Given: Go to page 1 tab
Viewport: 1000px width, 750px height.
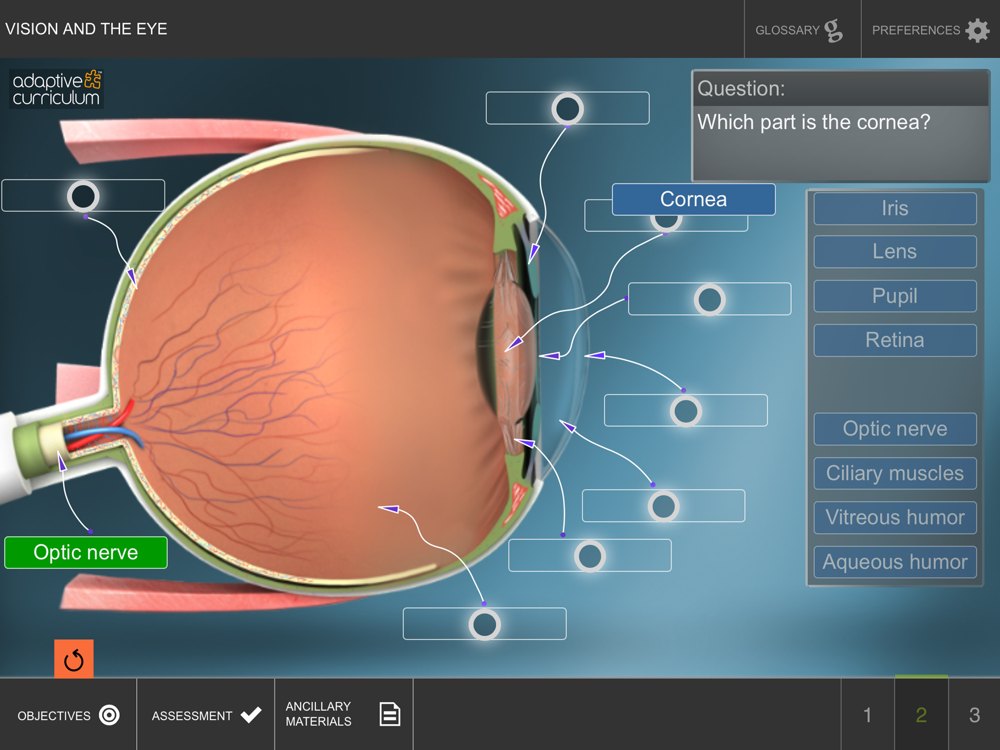Looking at the screenshot, I should 867,714.
